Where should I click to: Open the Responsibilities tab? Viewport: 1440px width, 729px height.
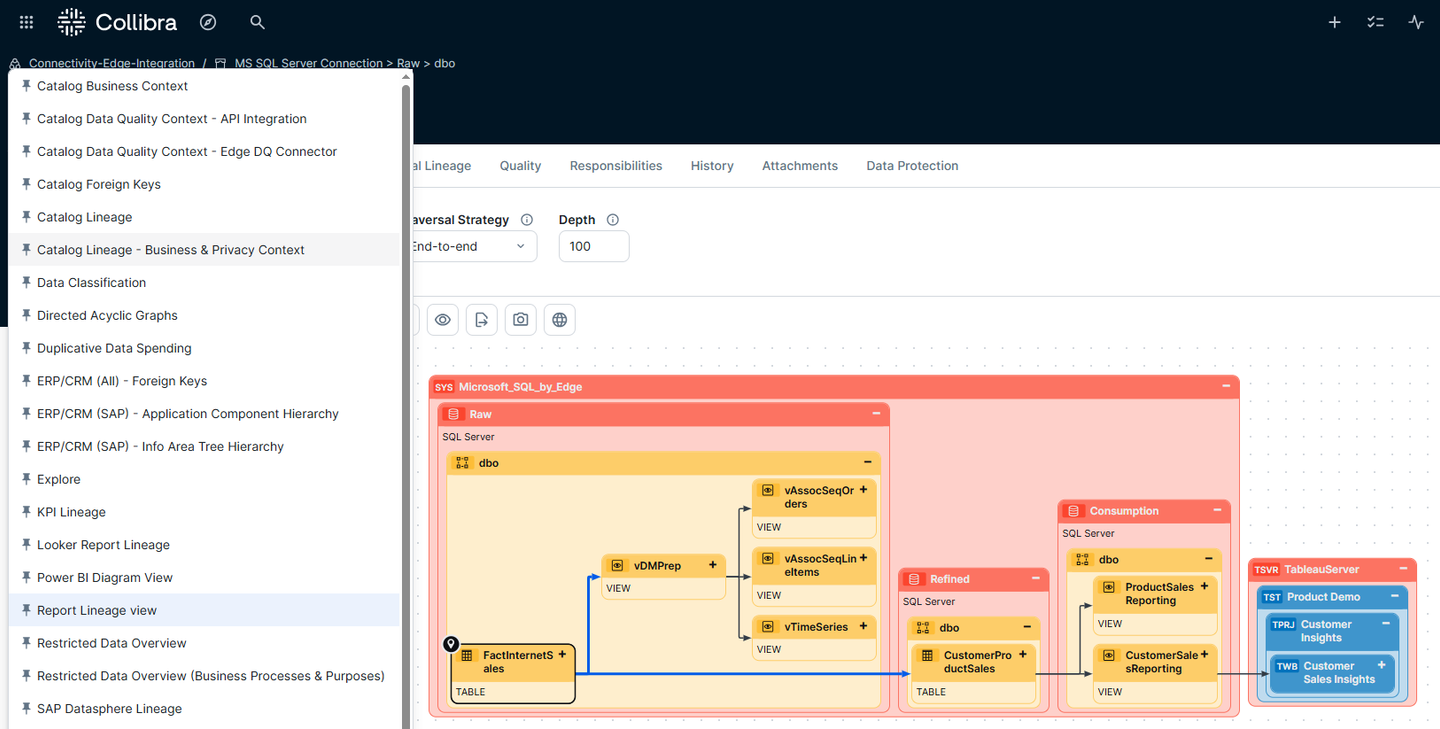pyautogui.click(x=616, y=165)
